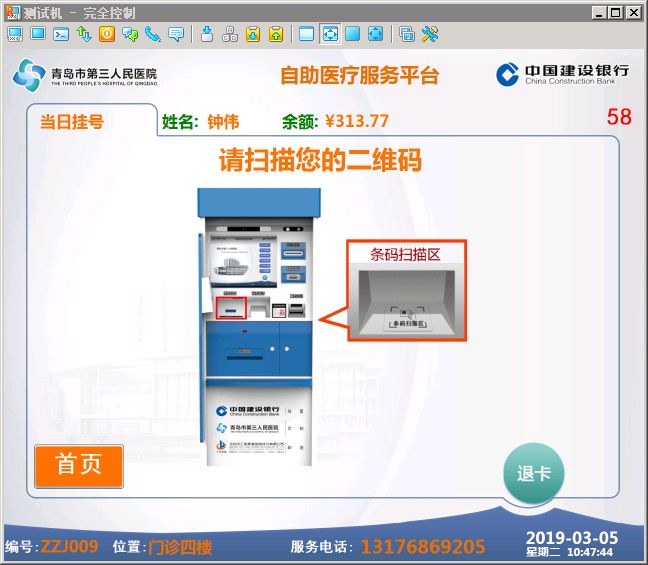Viewport: 648px width, 565px height.
Task: Click the service phone number 13176869205
Action: point(422,547)
